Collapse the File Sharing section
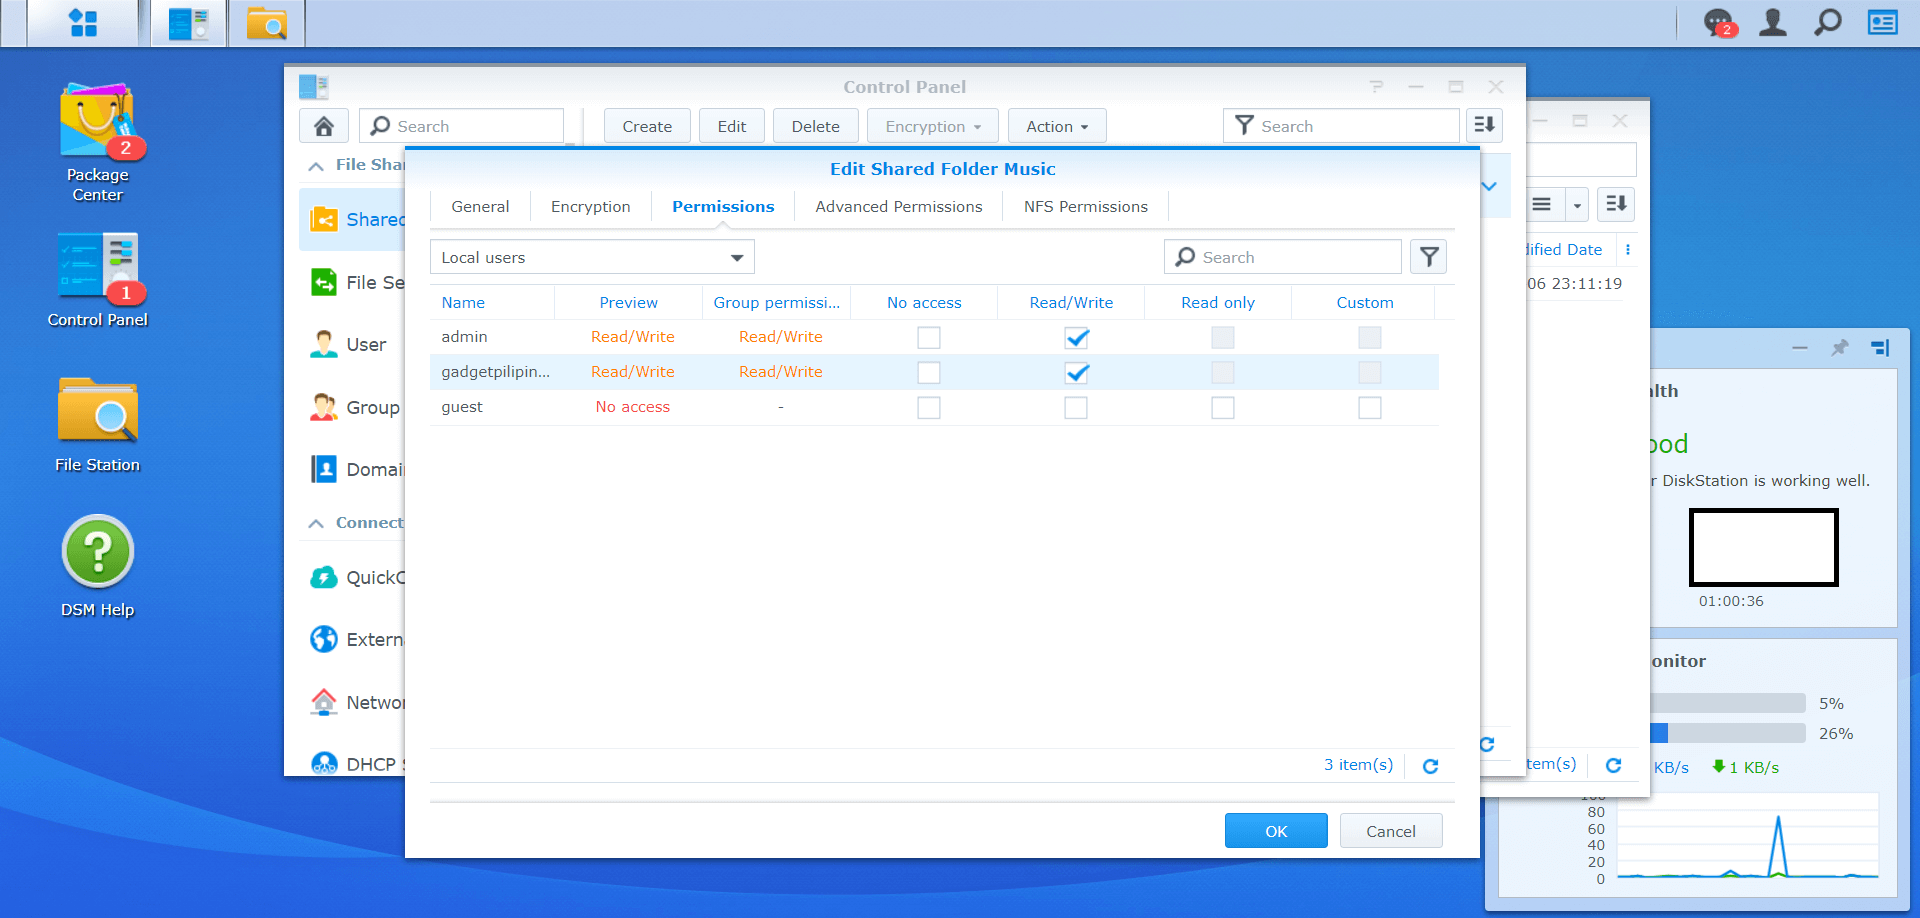 coord(316,166)
